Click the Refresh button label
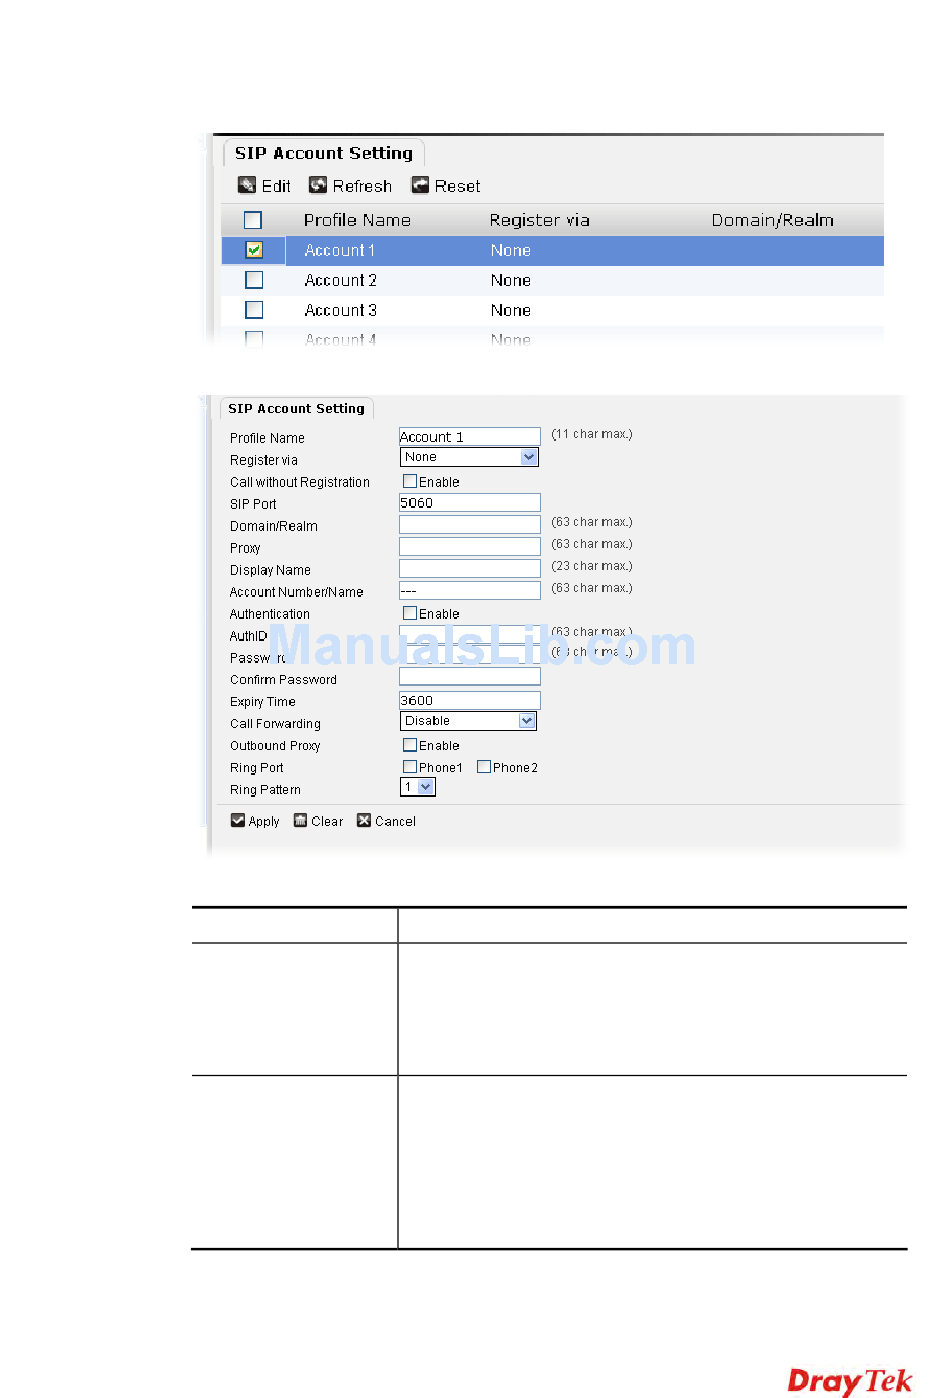Image resolution: width=950 pixels, height=1398 pixels. 362,186
